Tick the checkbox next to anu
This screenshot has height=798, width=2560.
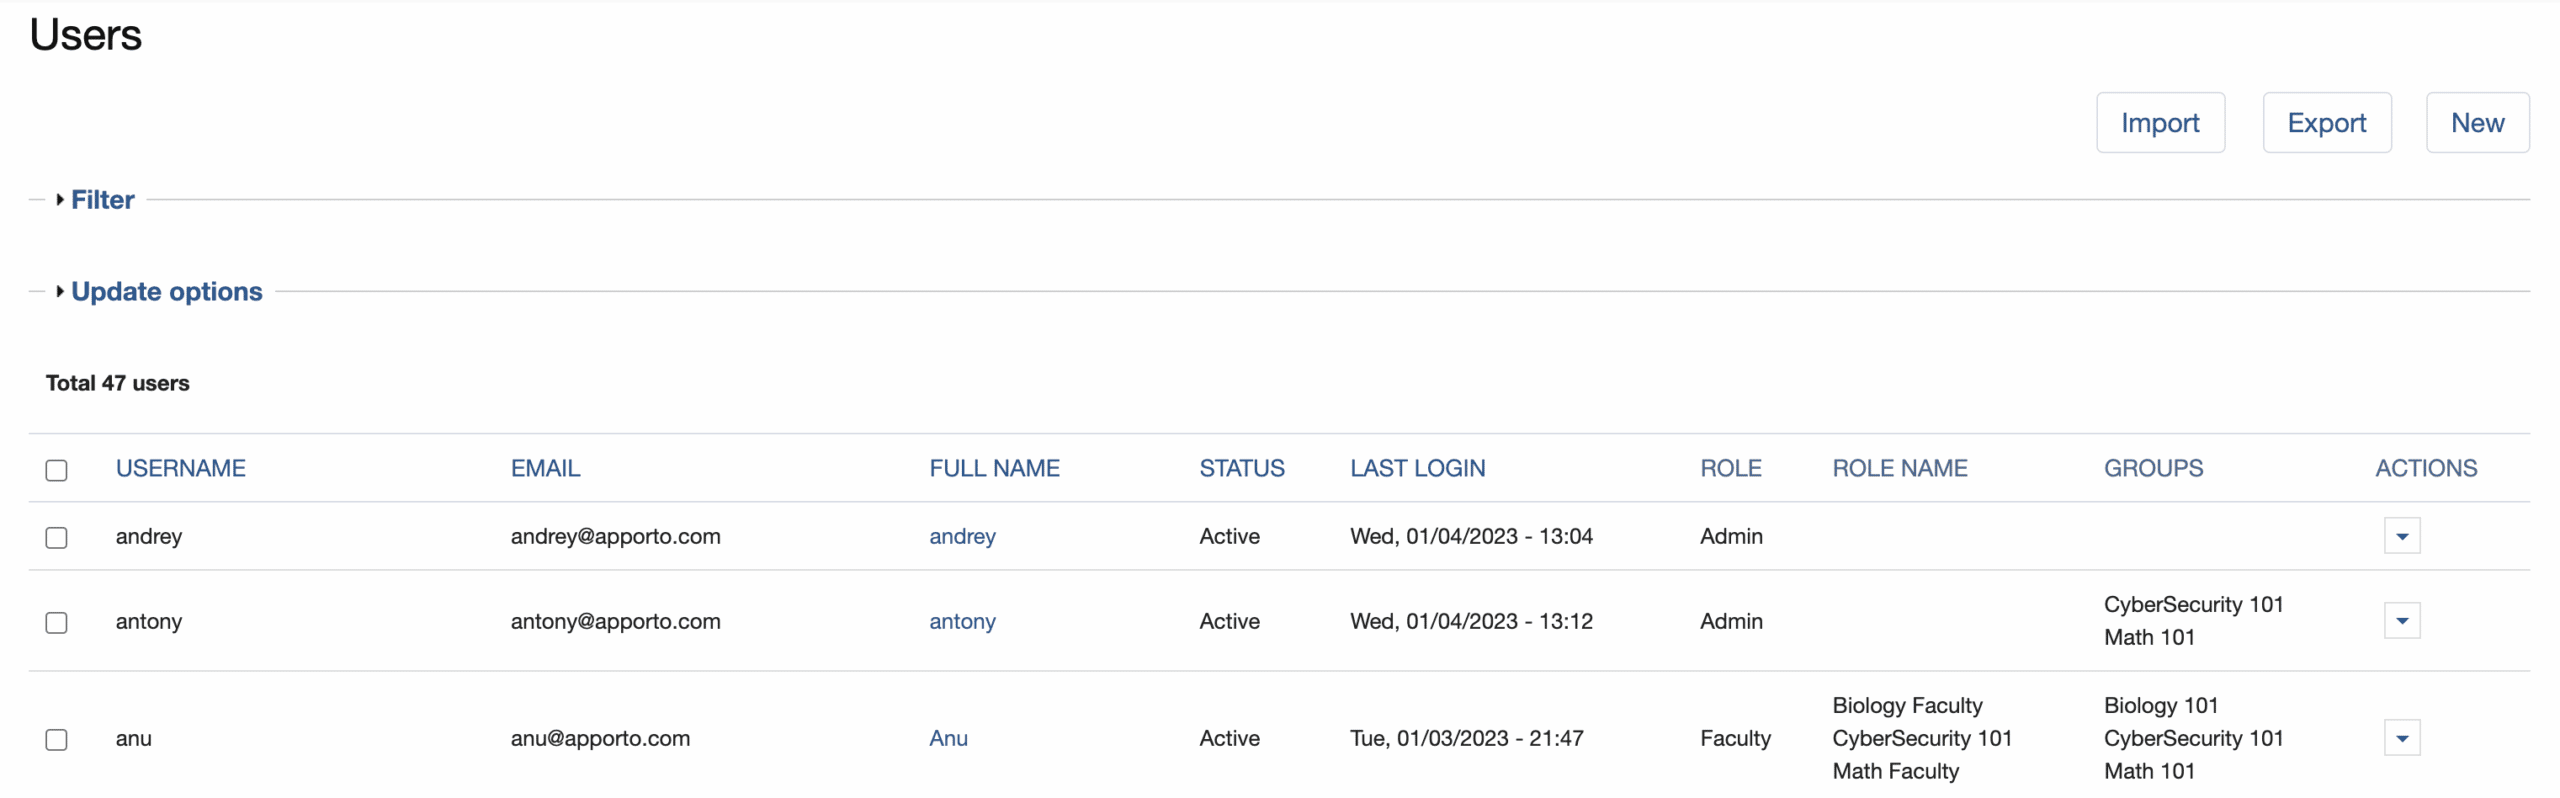coord(57,740)
